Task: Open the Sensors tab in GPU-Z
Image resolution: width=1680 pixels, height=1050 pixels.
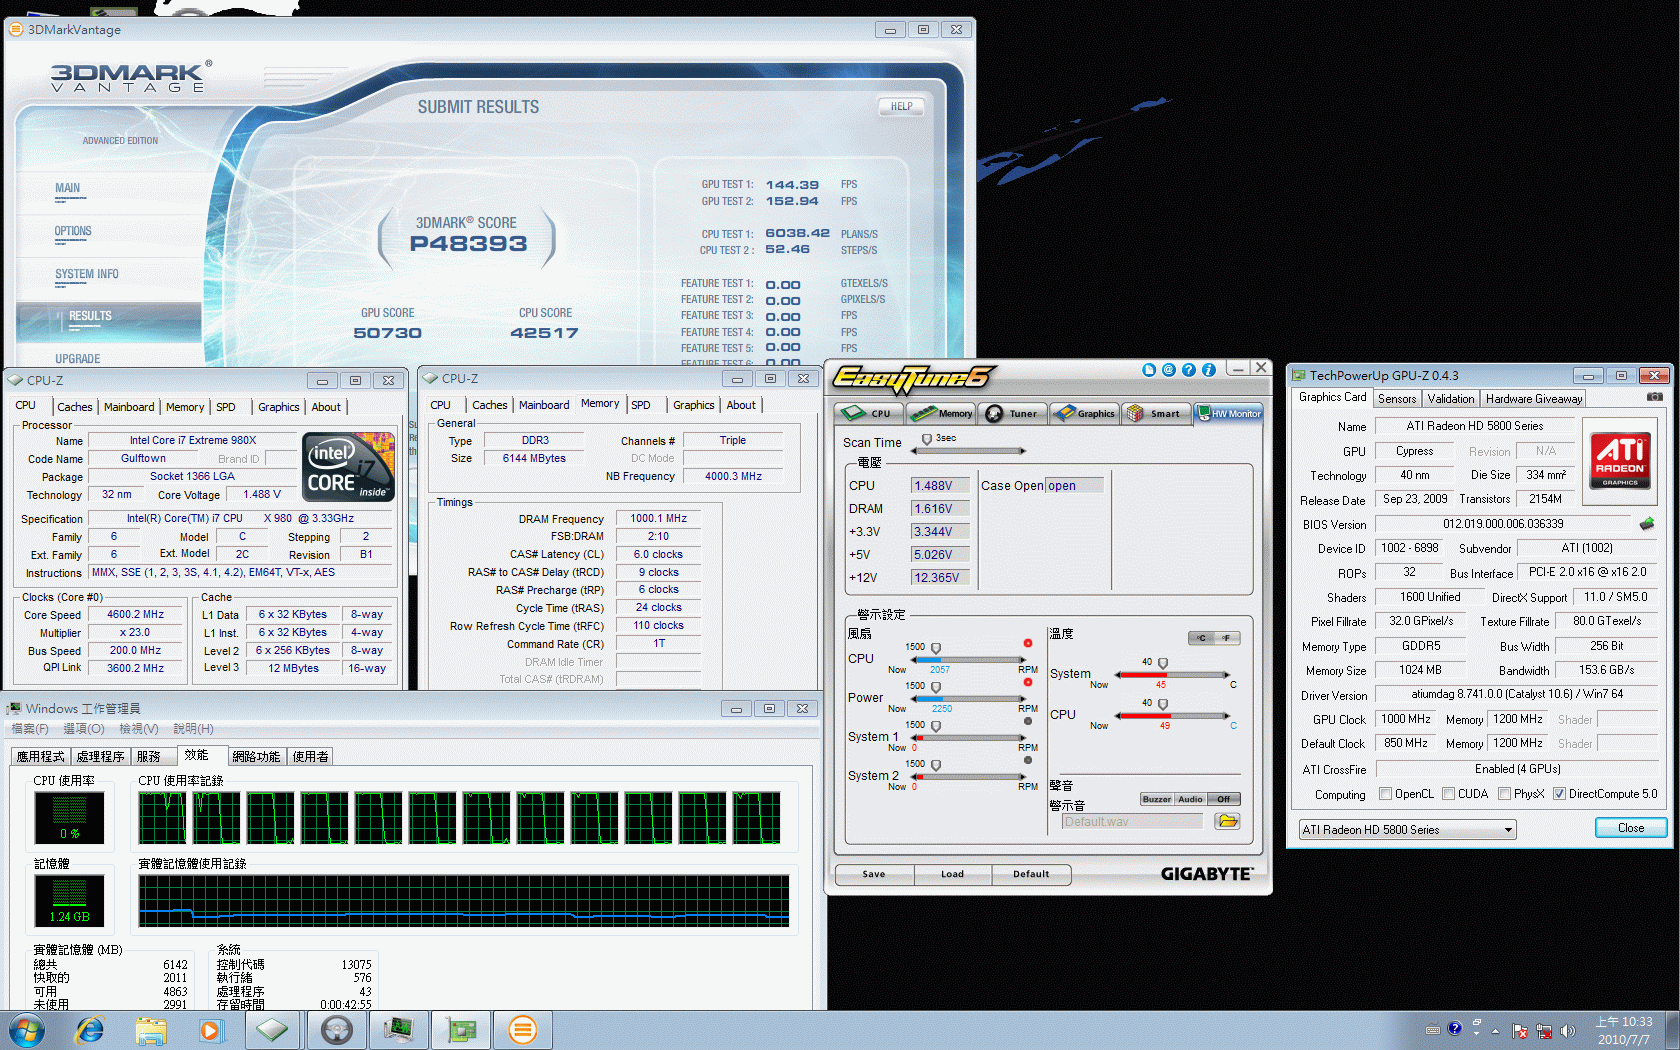Action: [1396, 398]
